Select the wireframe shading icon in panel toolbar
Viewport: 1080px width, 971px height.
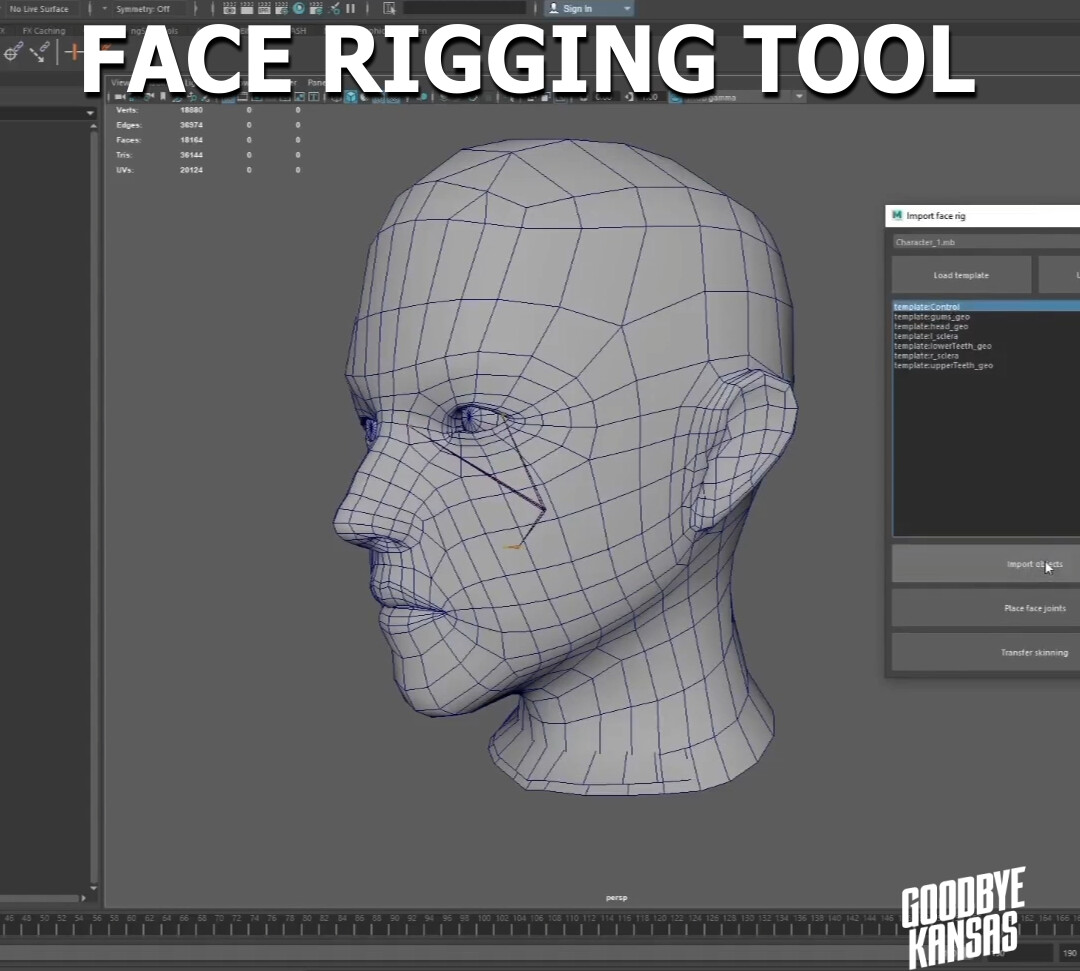(x=335, y=97)
